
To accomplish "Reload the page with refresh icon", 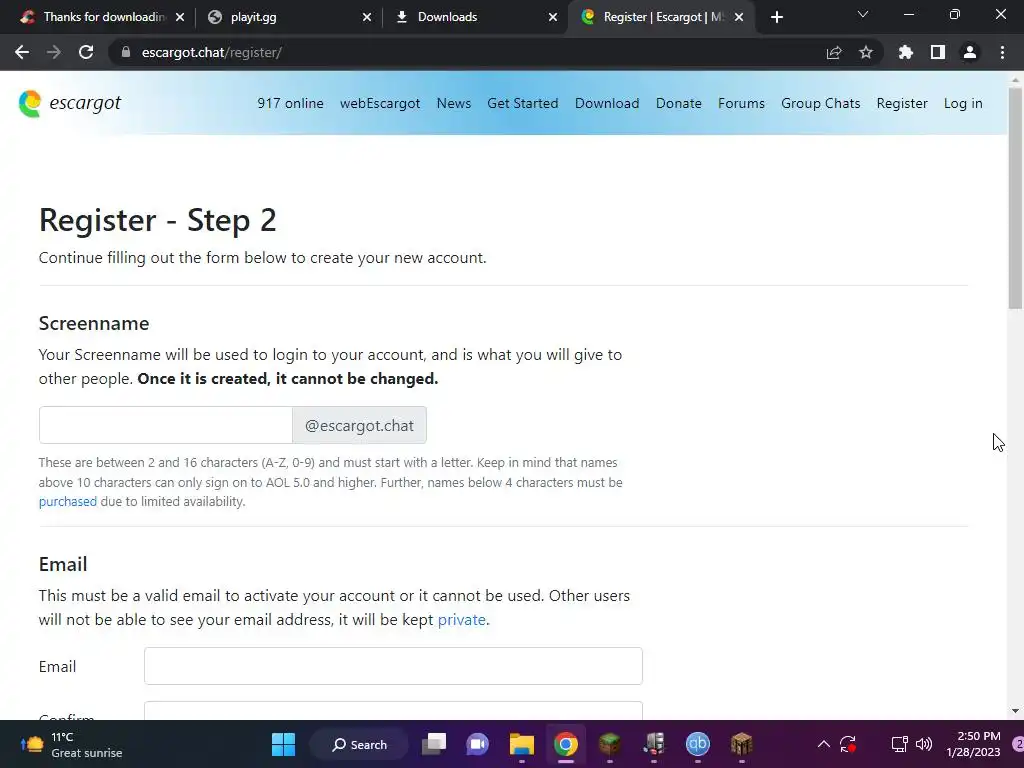I will click(86, 52).
